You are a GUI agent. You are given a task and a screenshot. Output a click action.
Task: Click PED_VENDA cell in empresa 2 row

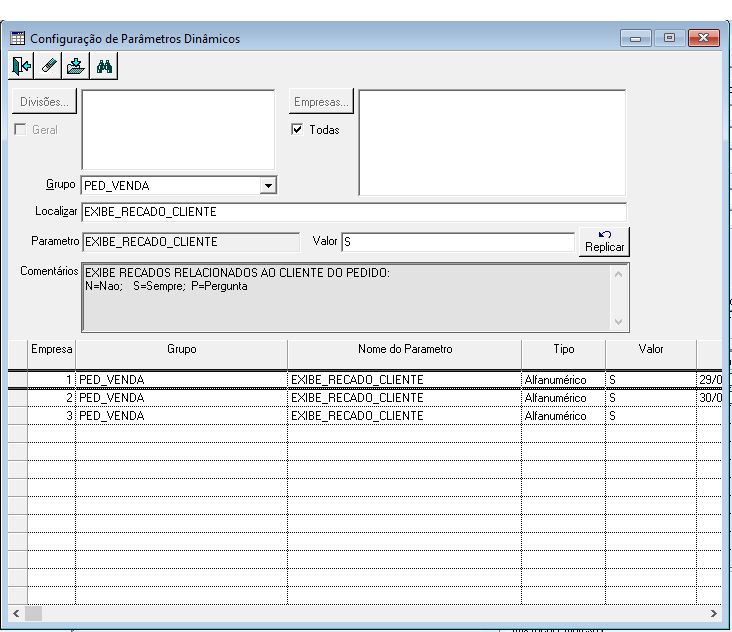coord(182,398)
